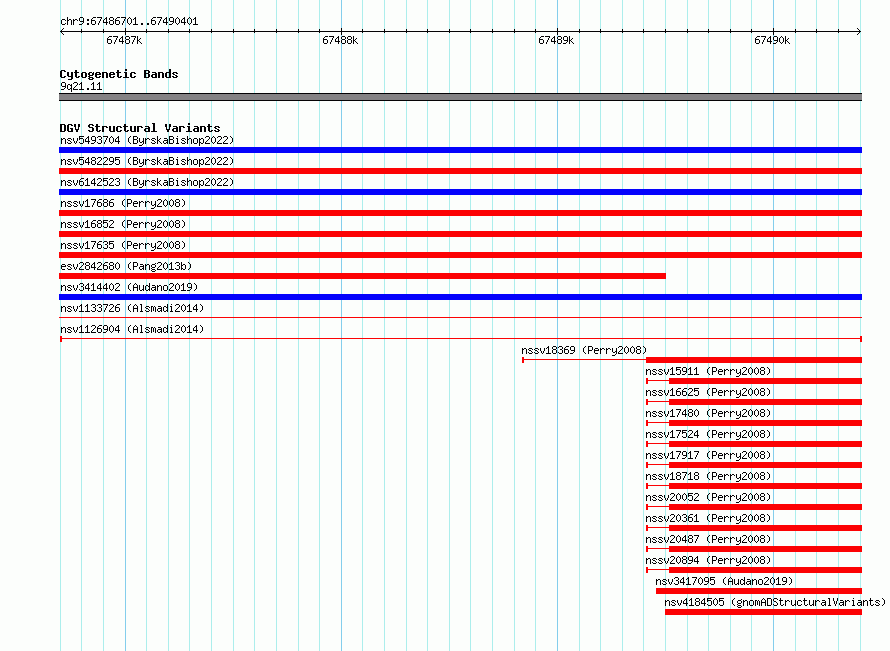Open nssv18718 (Perry2008) label
This screenshot has height=651, width=890.
pos(708,476)
